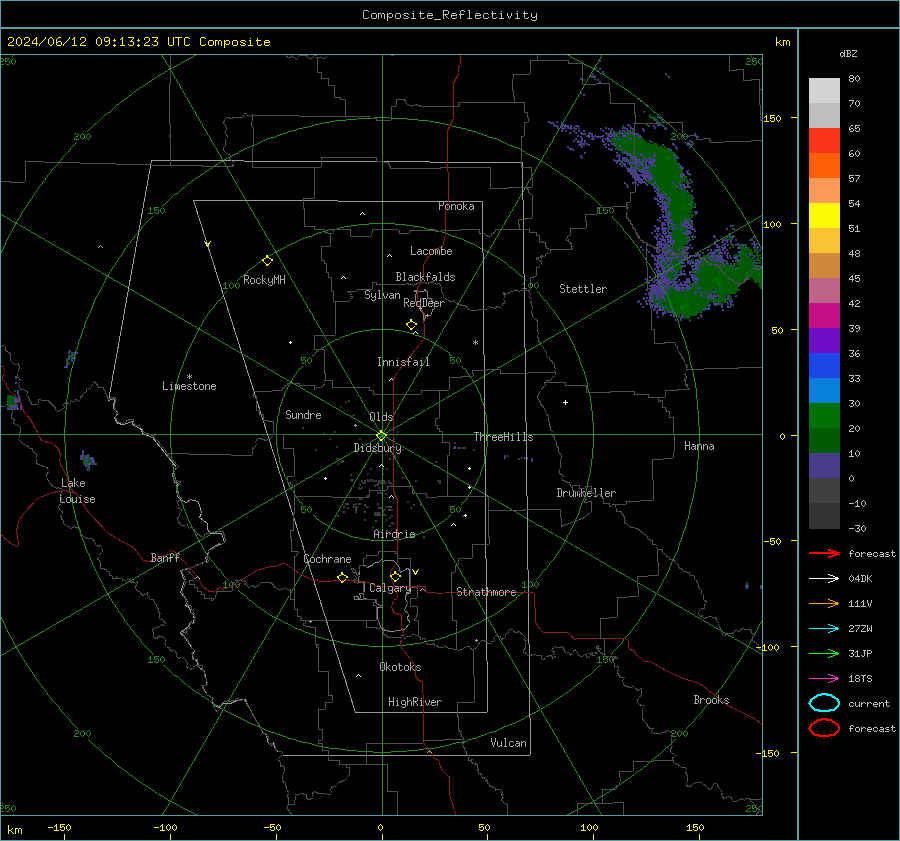This screenshot has width=900, height=841.
Task: Click the Lake Louise label
Action: (x=77, y=491)
